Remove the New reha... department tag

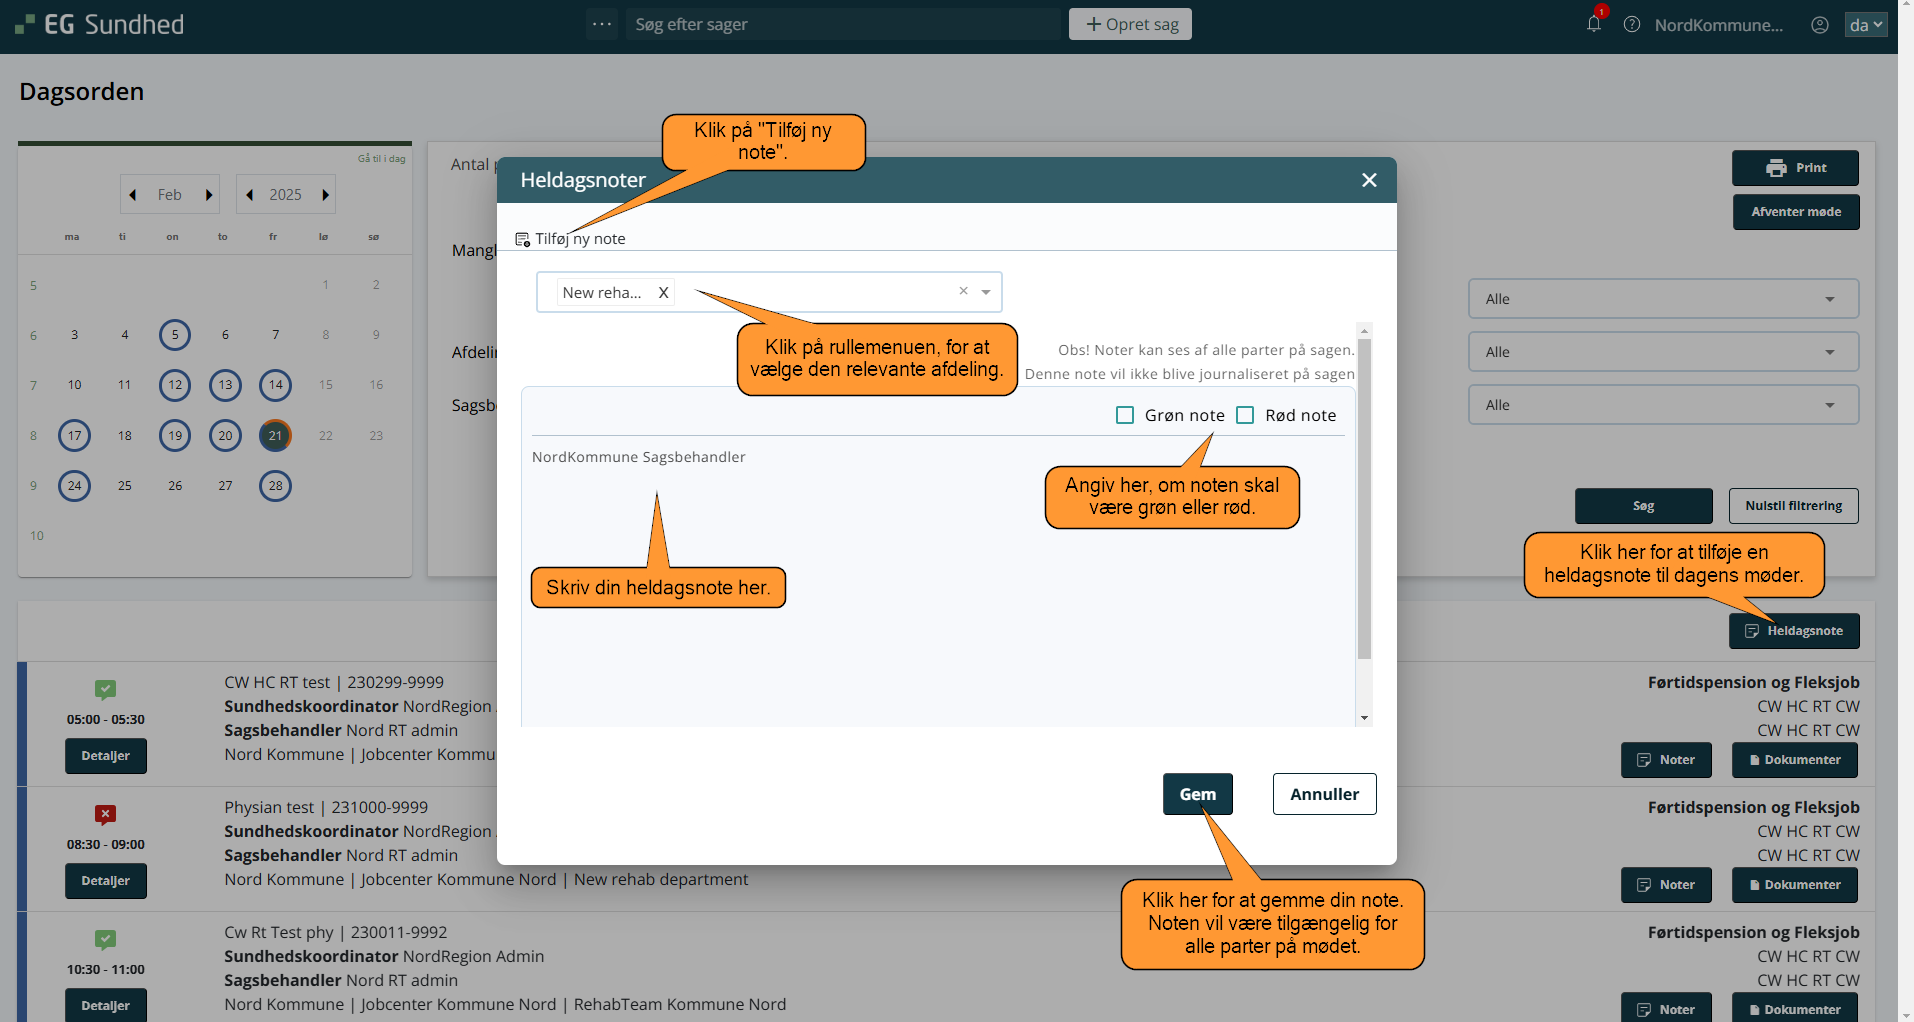(x=663, y=293)
